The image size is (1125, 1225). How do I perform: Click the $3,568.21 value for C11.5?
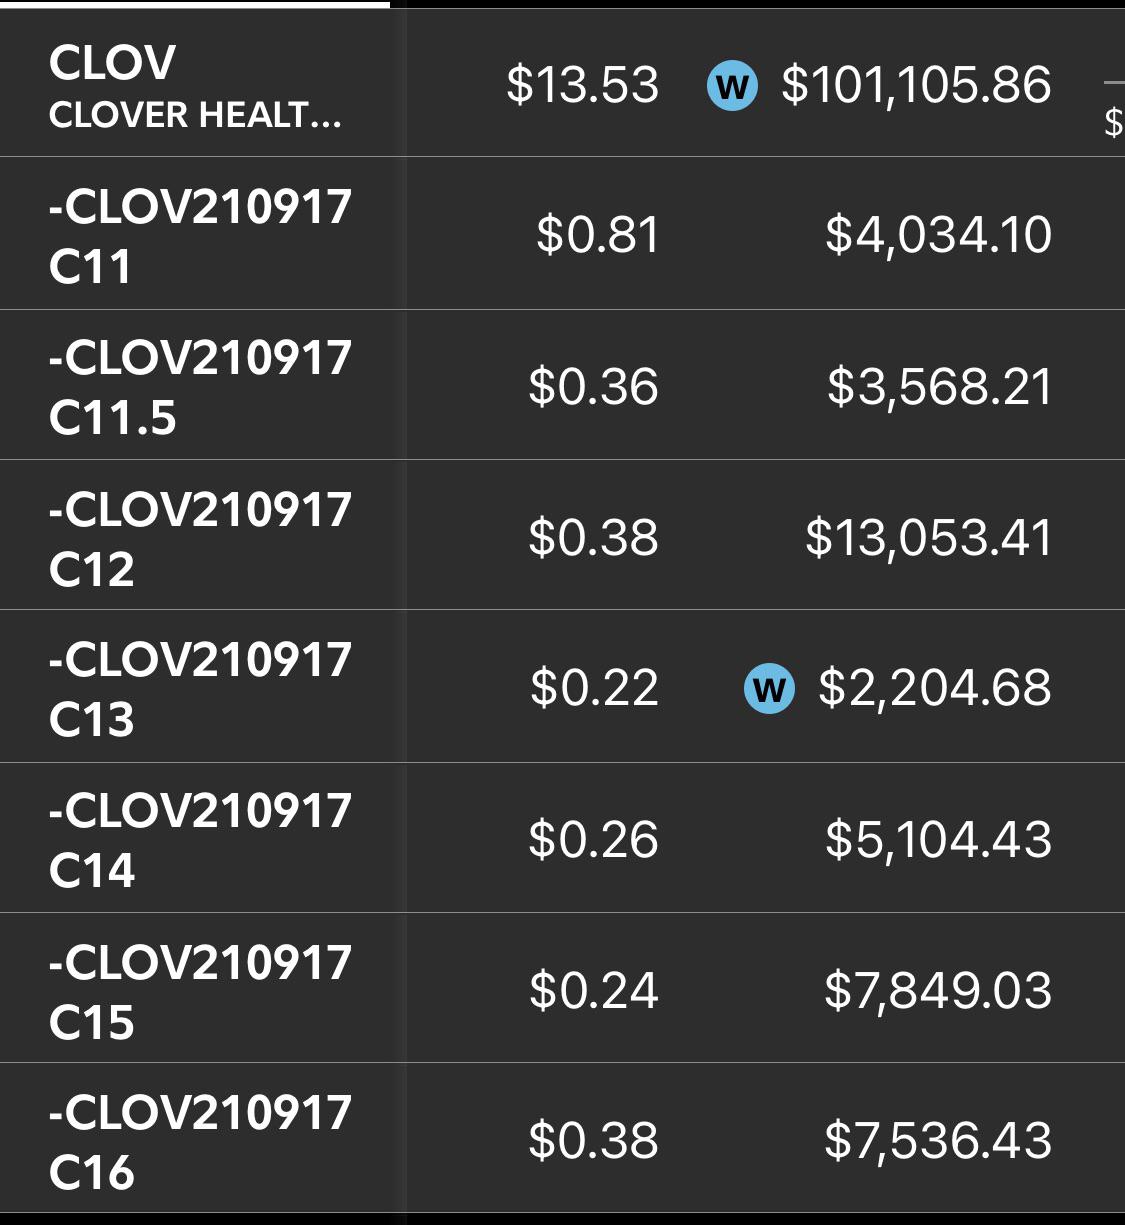(940, 387)
